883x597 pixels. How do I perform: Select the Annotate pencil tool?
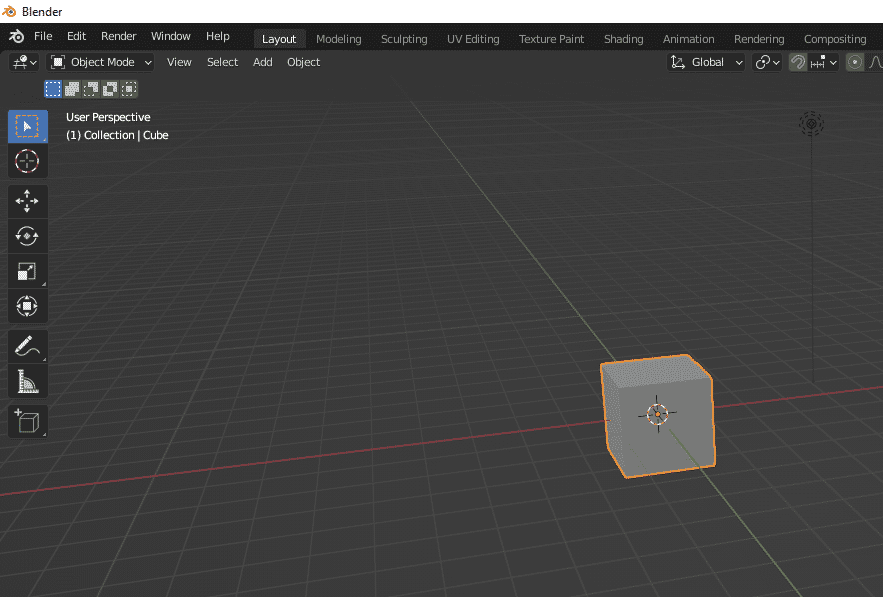coord(27,346)
